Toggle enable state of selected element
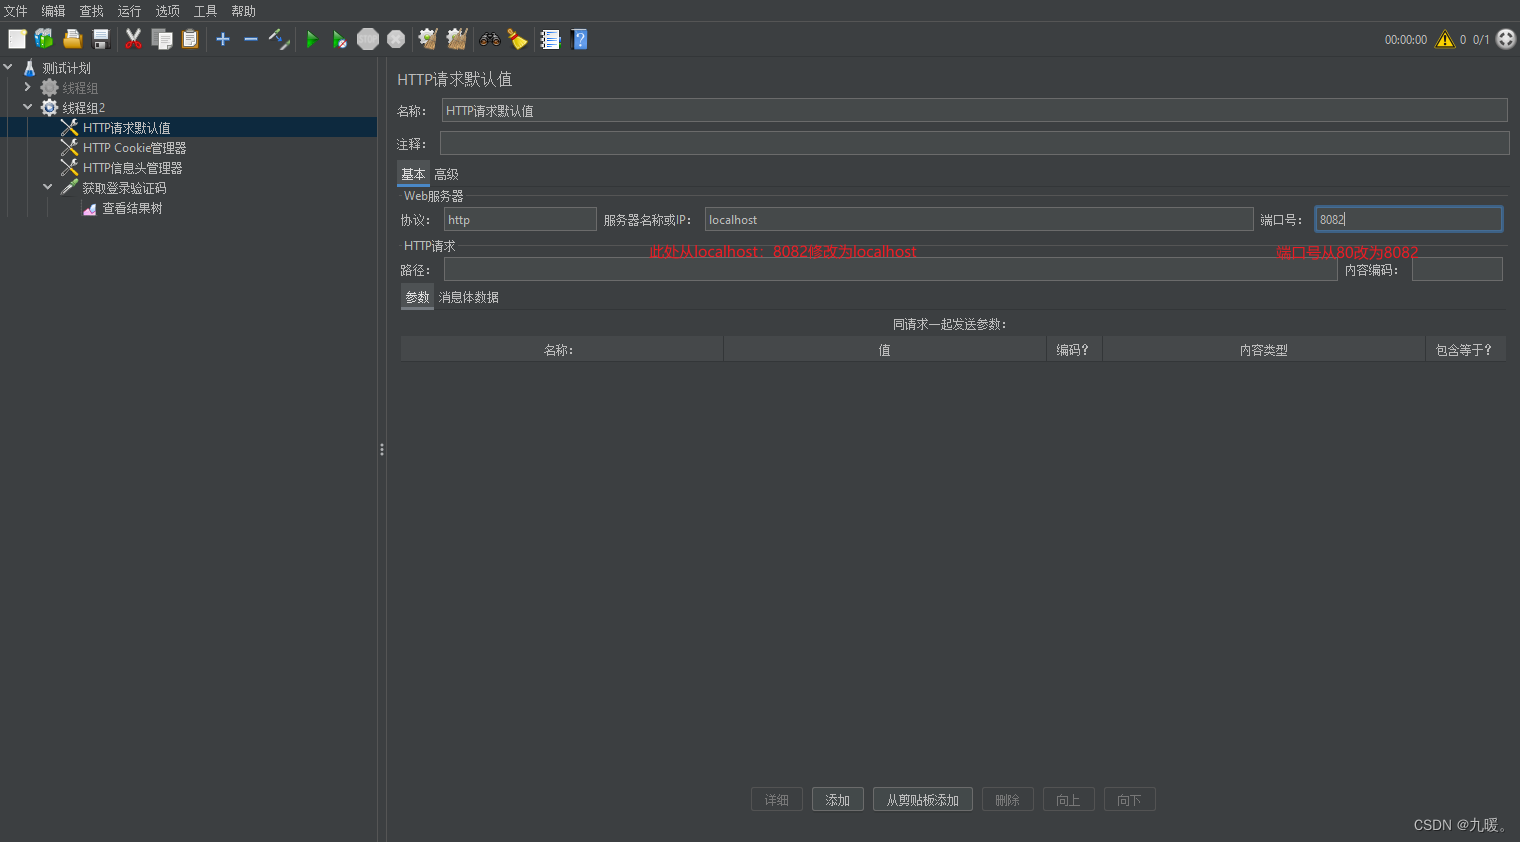The width and height of the screenshot is (1520, 842). click(x=278, y=39)
